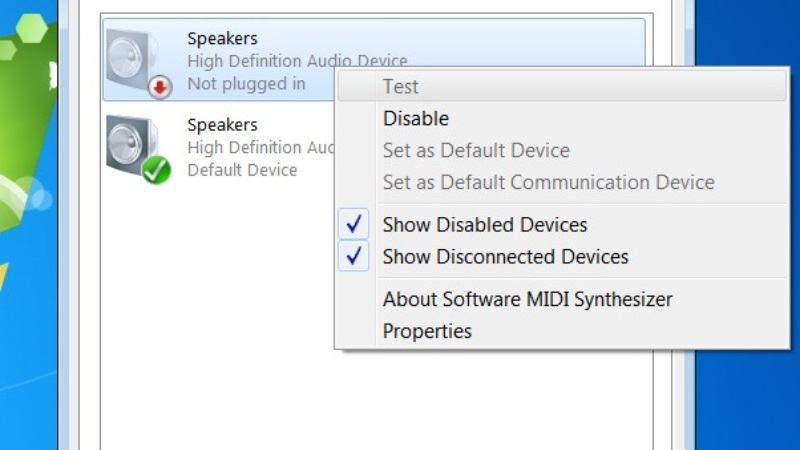
Task: Untick the checkmark beside Show Disabled Devices
Action: (354, 225)
